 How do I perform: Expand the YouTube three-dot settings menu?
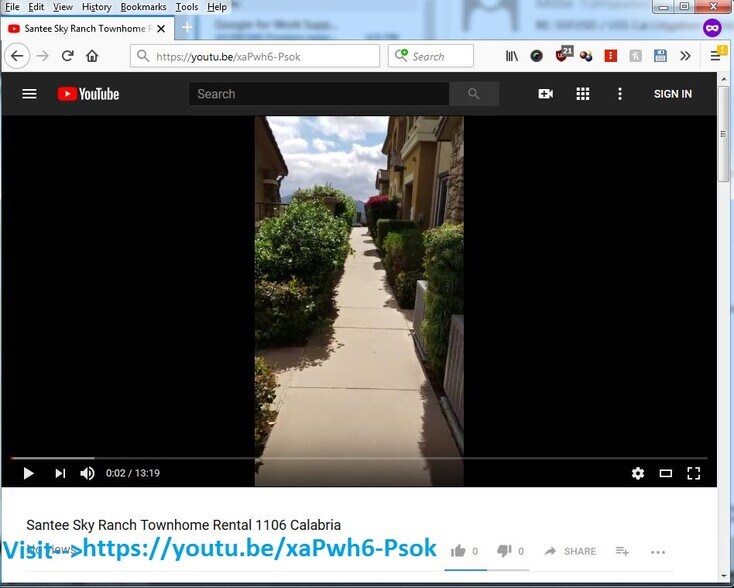(x=620, y=94)
